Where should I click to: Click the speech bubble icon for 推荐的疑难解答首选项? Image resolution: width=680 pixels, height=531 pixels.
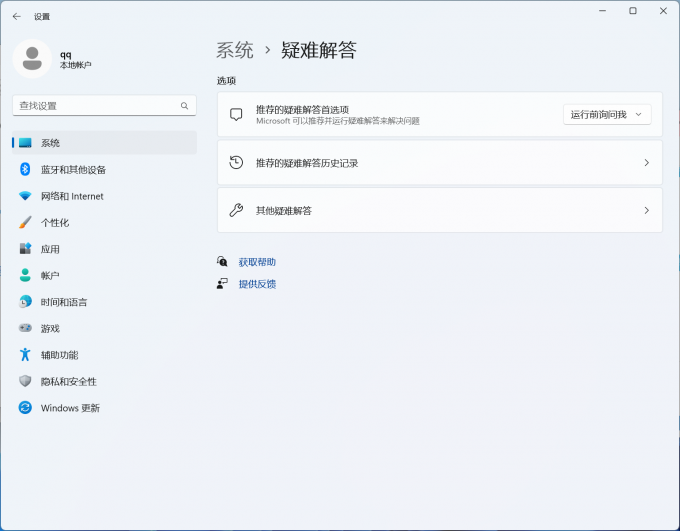(x=236, y=115)
